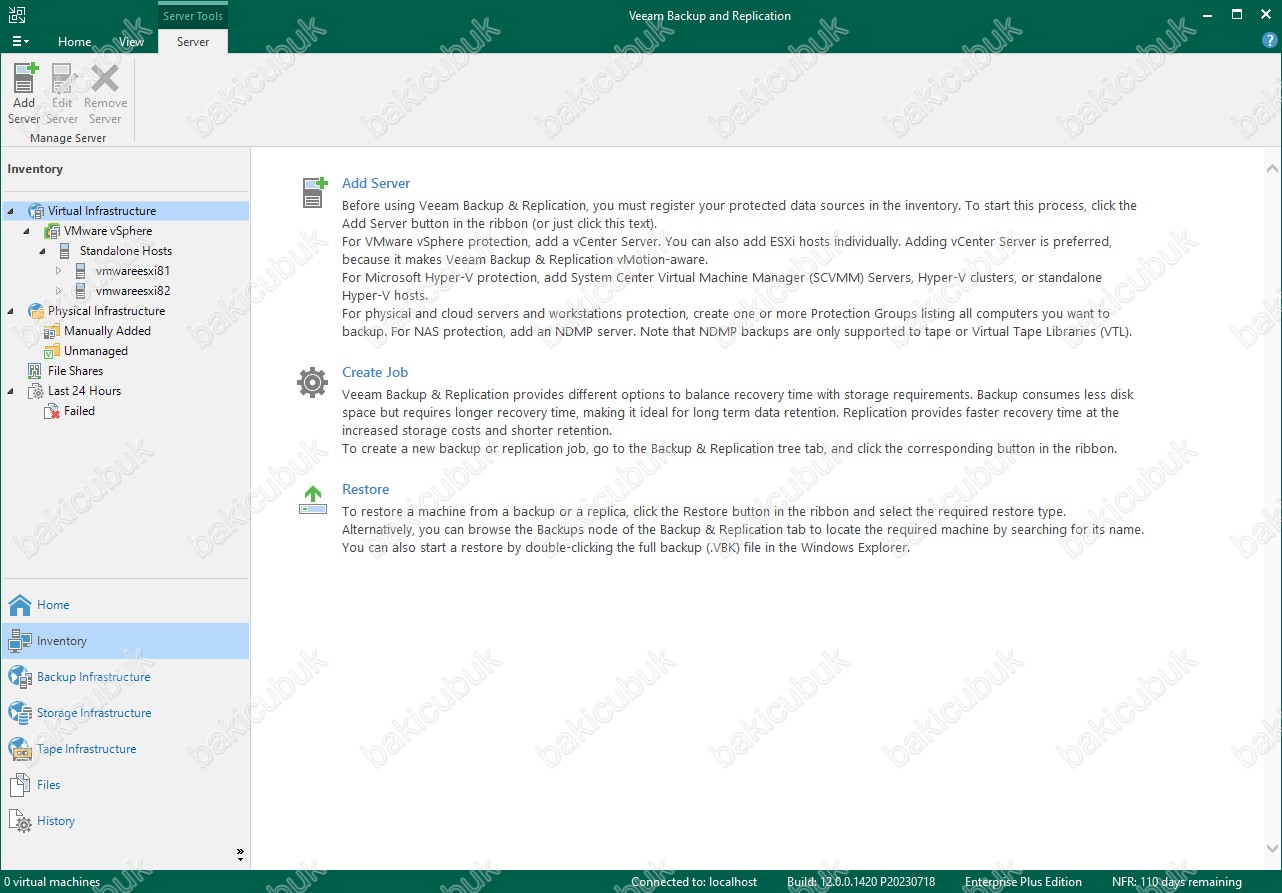The image size is (1282, 893).
Task: Open the History navigation pane
Action: (x=125, y=821)
